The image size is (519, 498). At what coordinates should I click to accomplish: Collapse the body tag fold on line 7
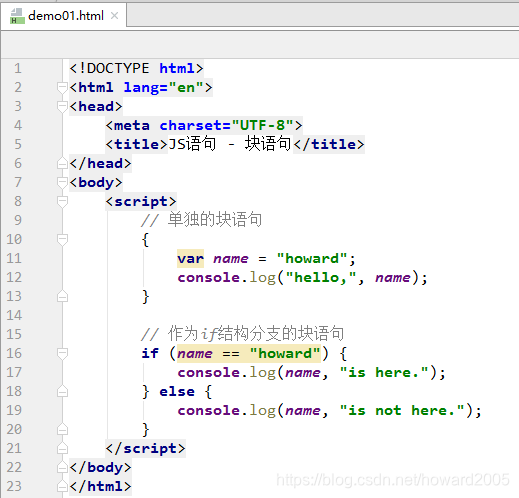(62, 182)
